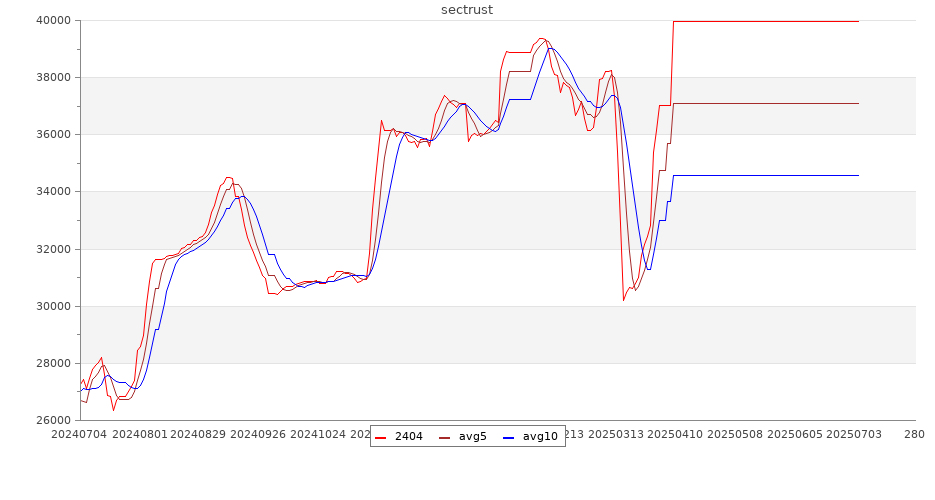Click the 20250703 date on x-axis
935x500 pixels.
tap(853, 435)
